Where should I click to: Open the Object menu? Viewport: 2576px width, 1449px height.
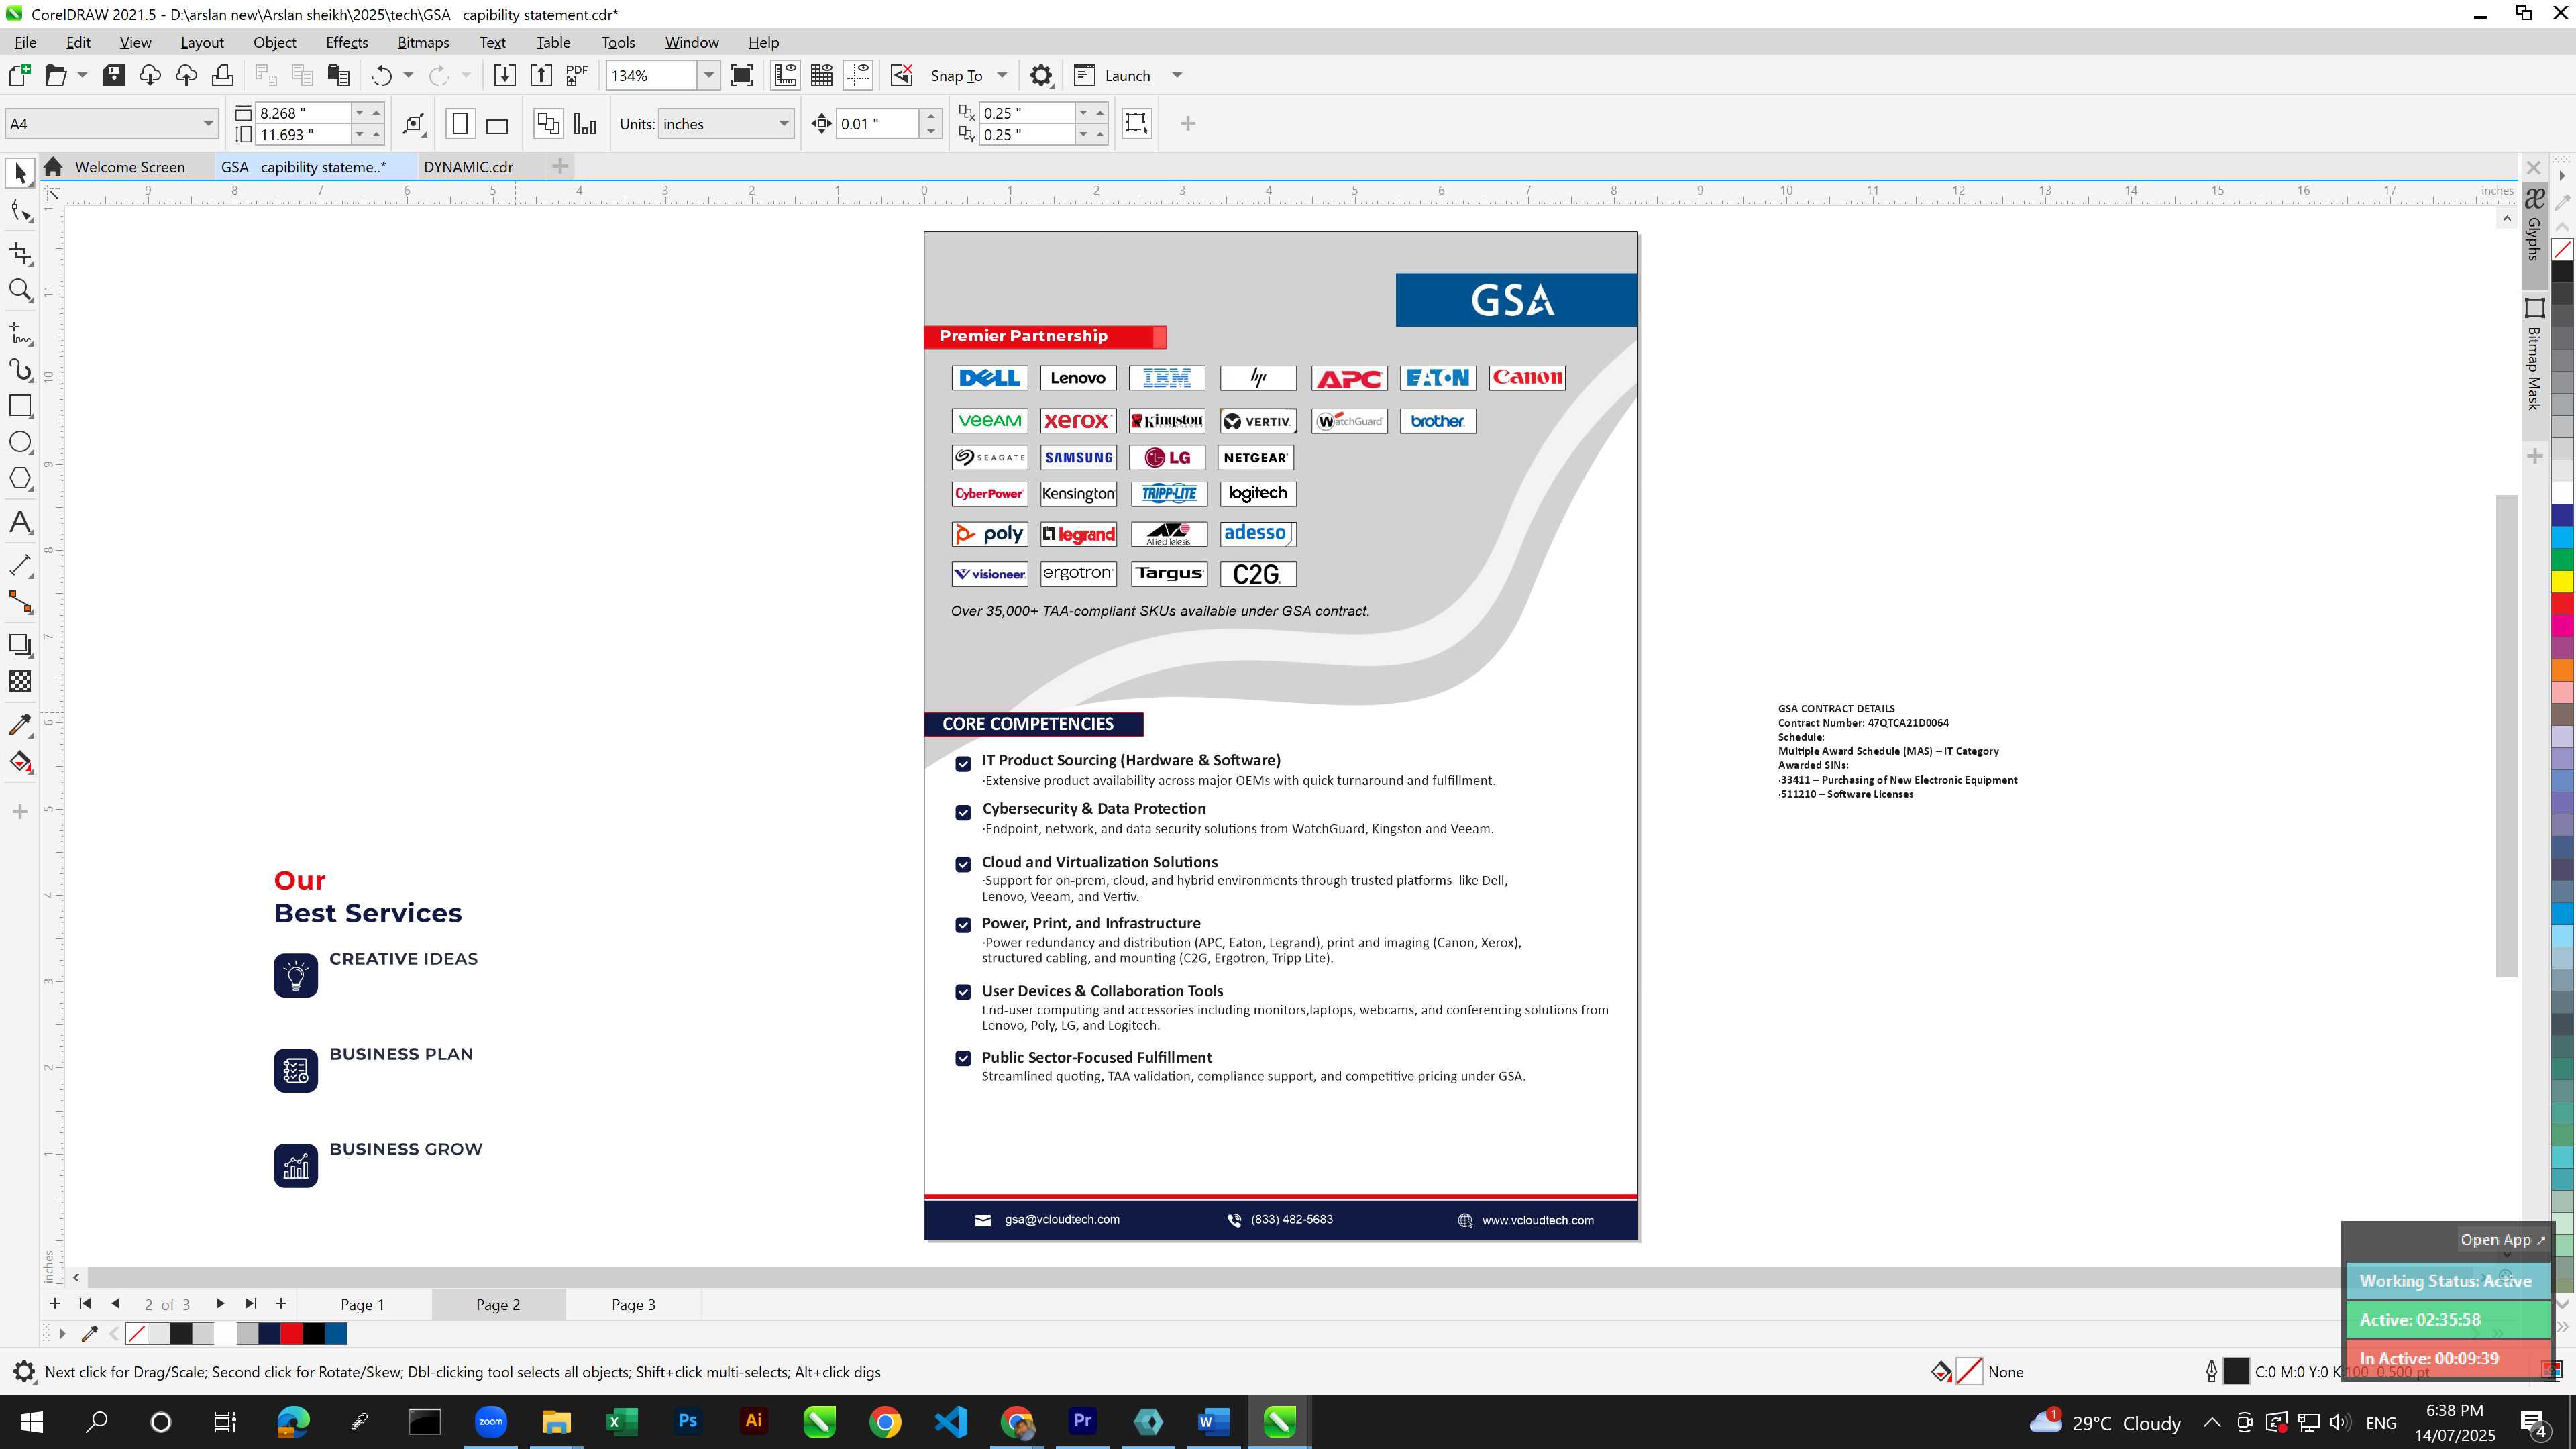pyautogui.click(x=274, y=42)
